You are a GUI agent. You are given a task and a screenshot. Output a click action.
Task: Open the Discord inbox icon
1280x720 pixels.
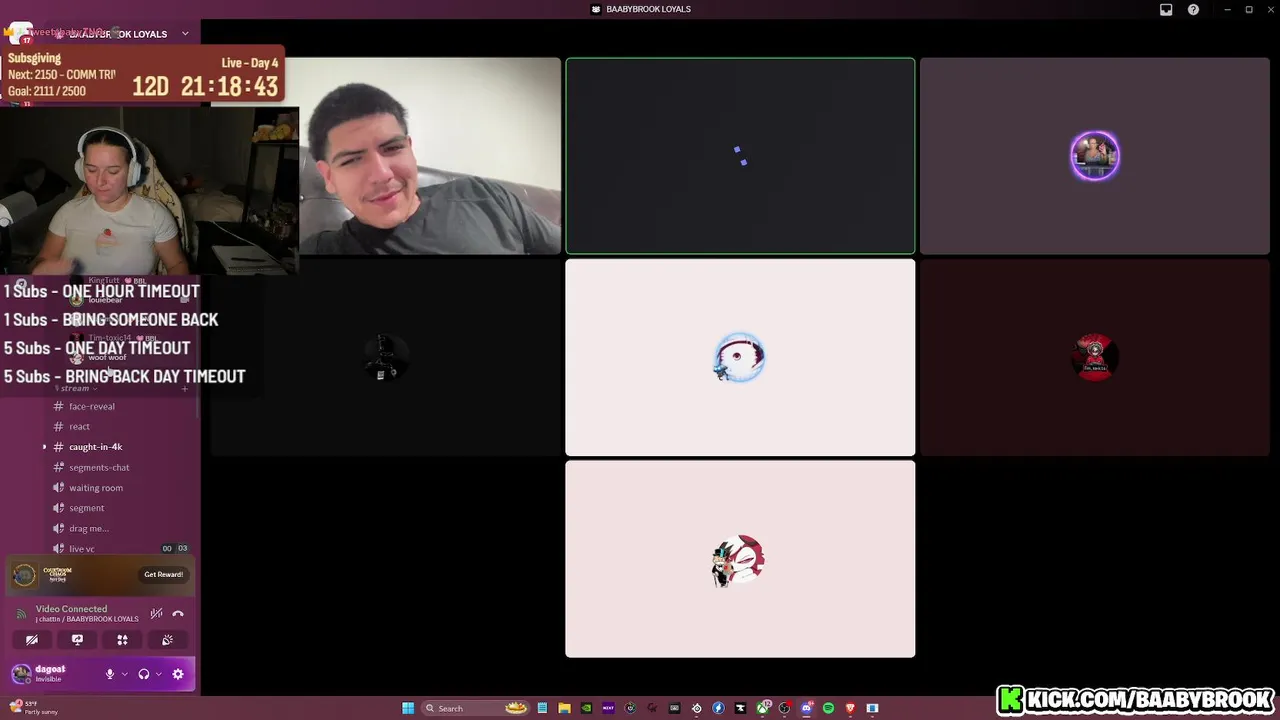pos(1166,9)
